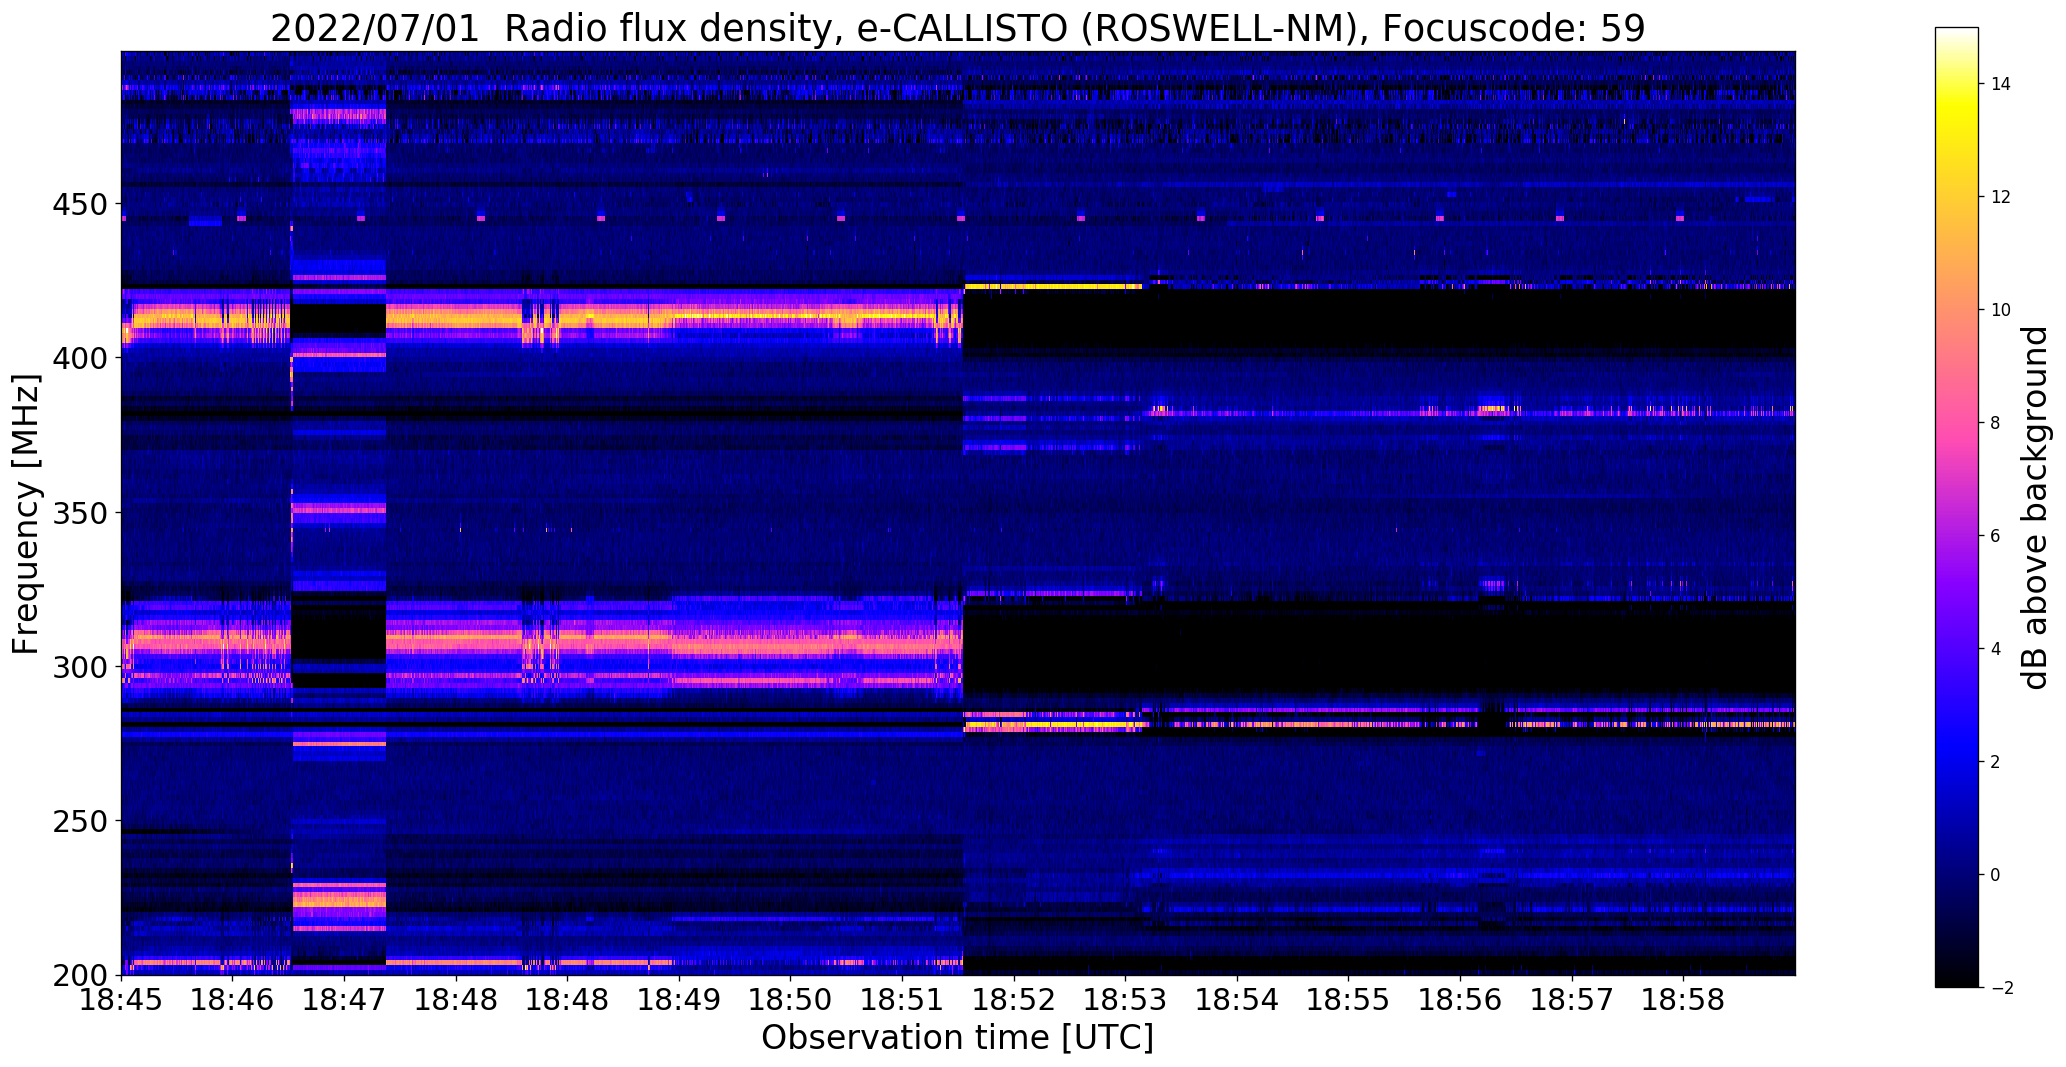Select the 18:45 time tick label
The width and height of the screenshot is (2066, 1067).
pyautogui.click(x=121, y=999)
